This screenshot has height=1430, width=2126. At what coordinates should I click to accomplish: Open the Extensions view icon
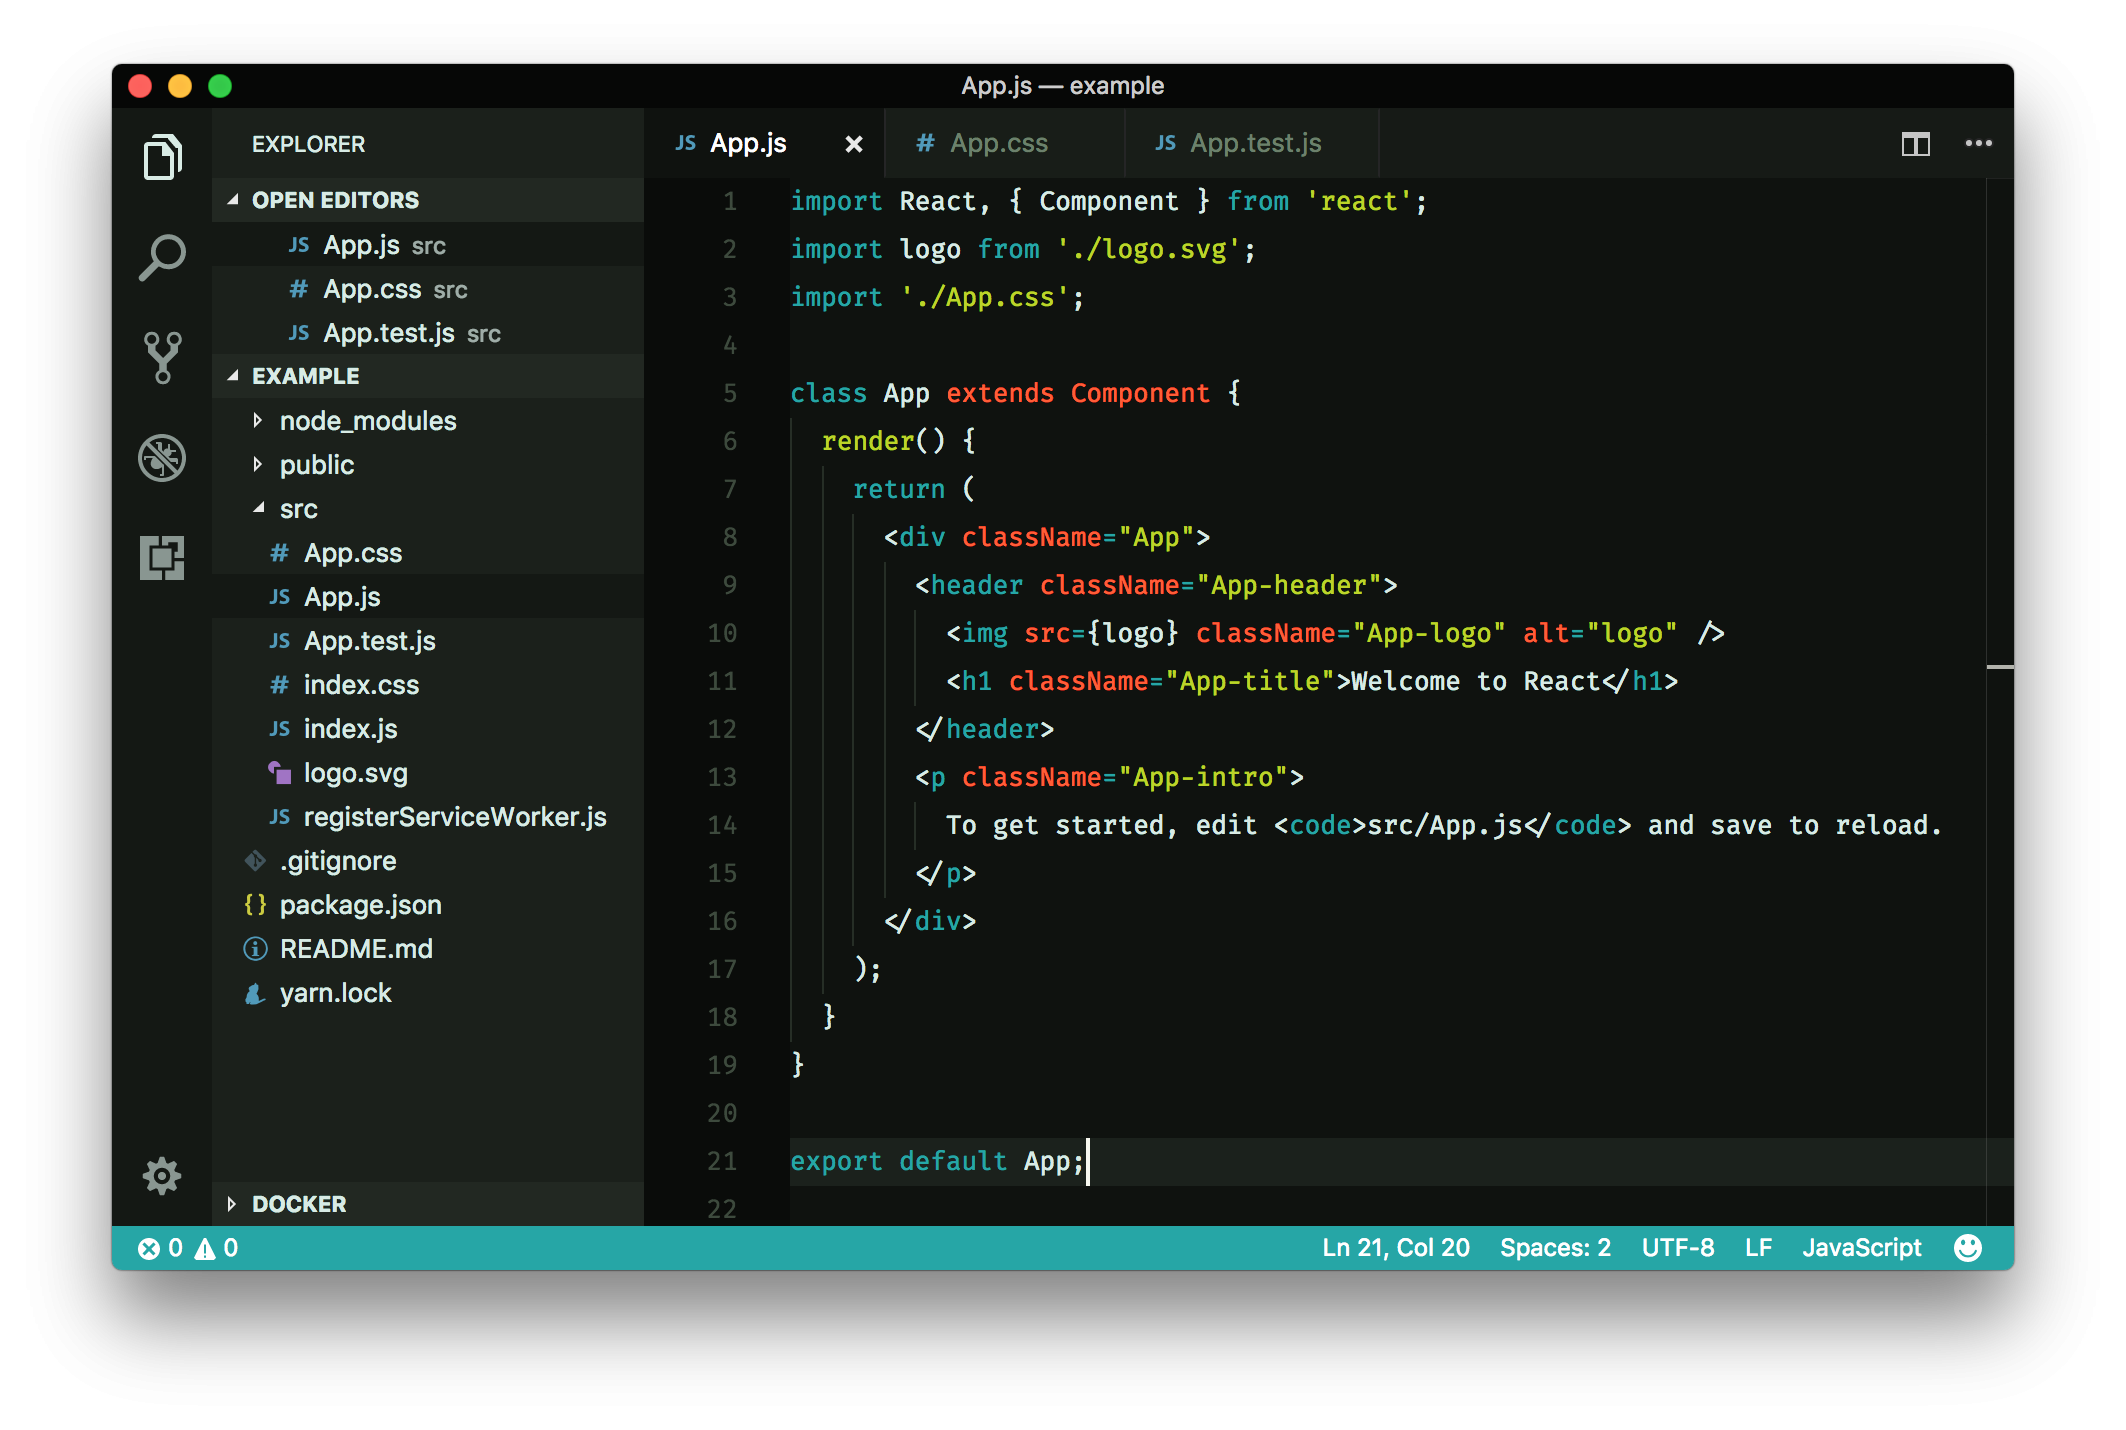(x=162, y=557)
